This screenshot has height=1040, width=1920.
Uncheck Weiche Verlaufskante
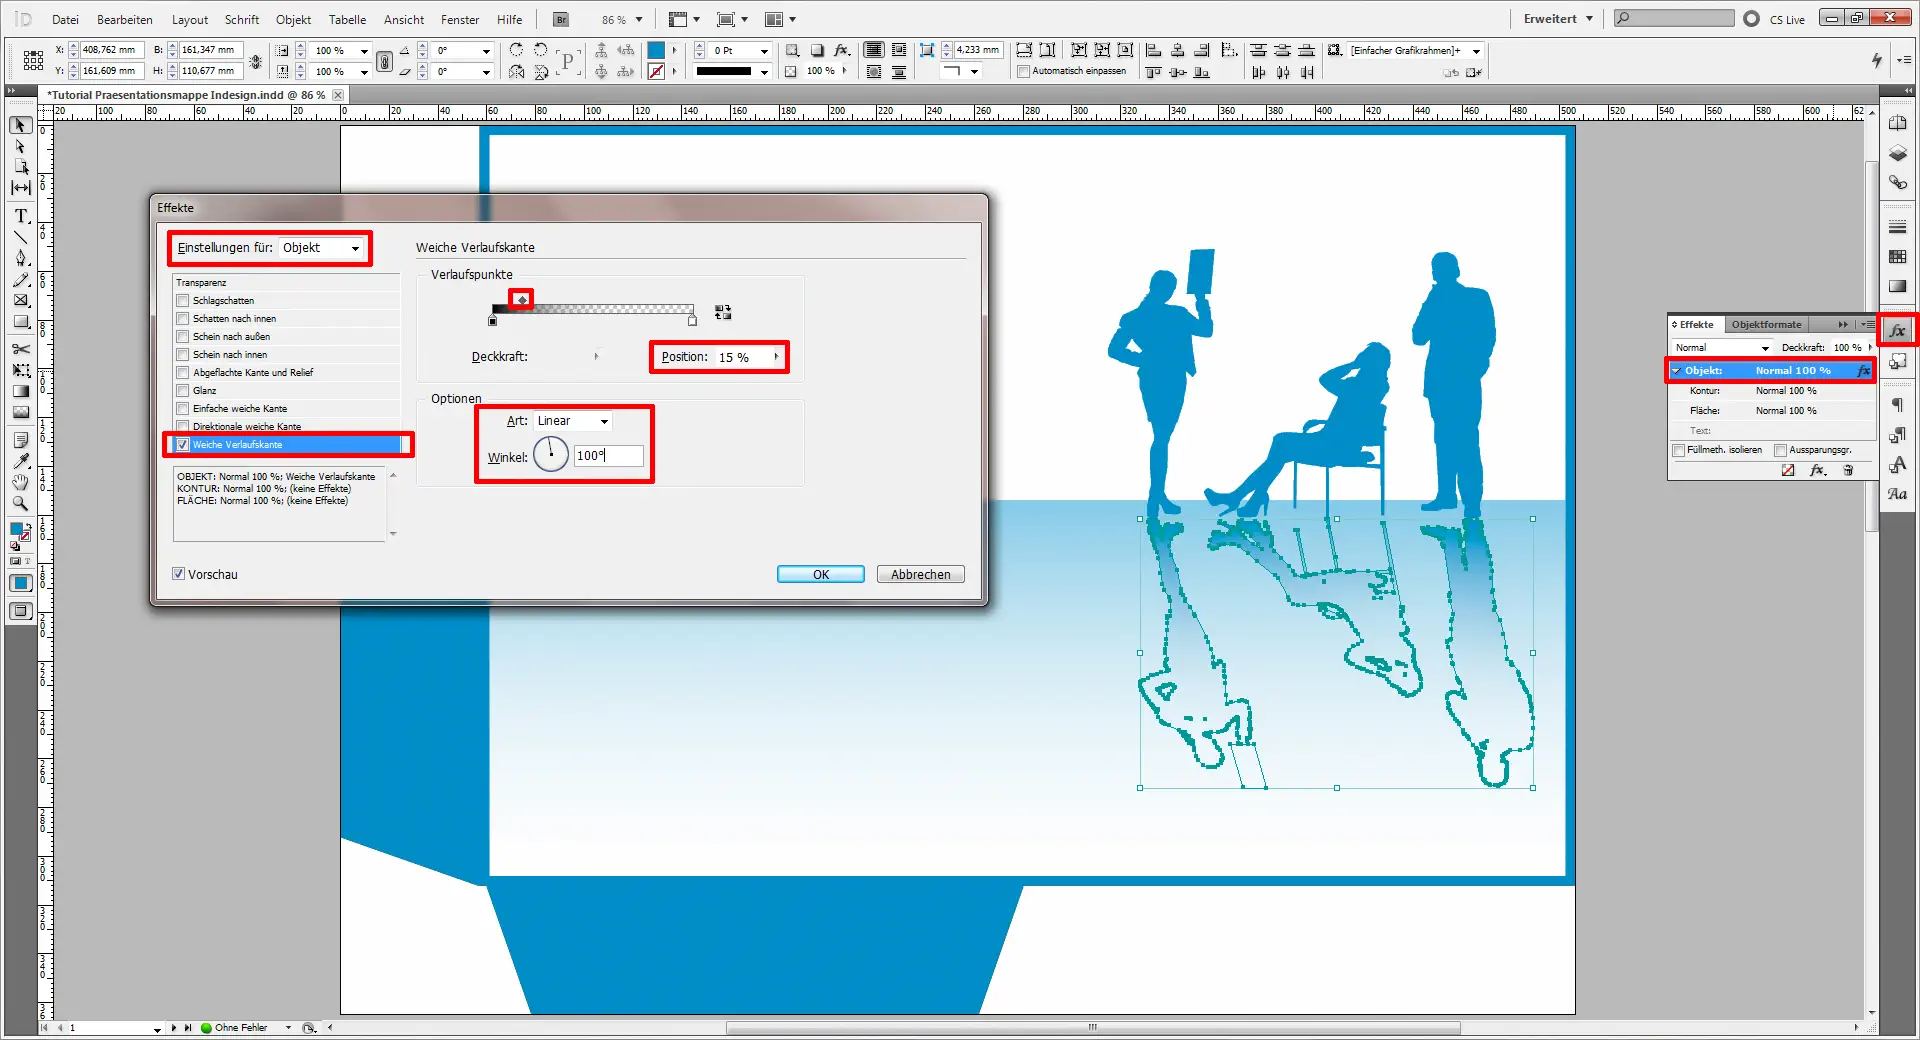point(182,445)
